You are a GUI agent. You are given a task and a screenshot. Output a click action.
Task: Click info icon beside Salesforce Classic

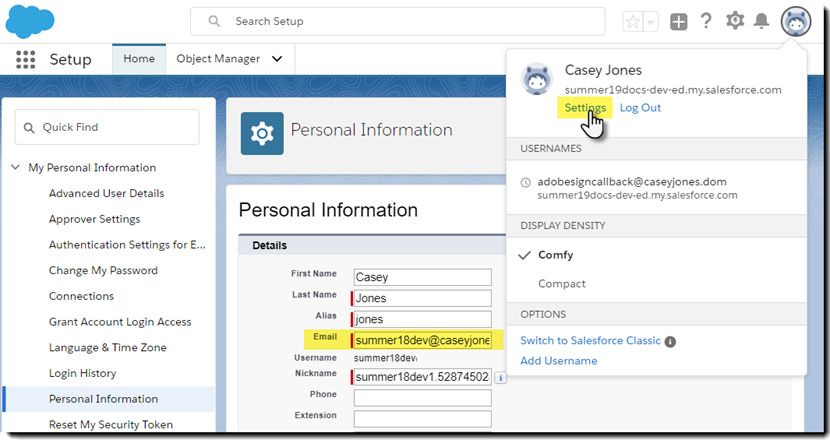(670, 342)
